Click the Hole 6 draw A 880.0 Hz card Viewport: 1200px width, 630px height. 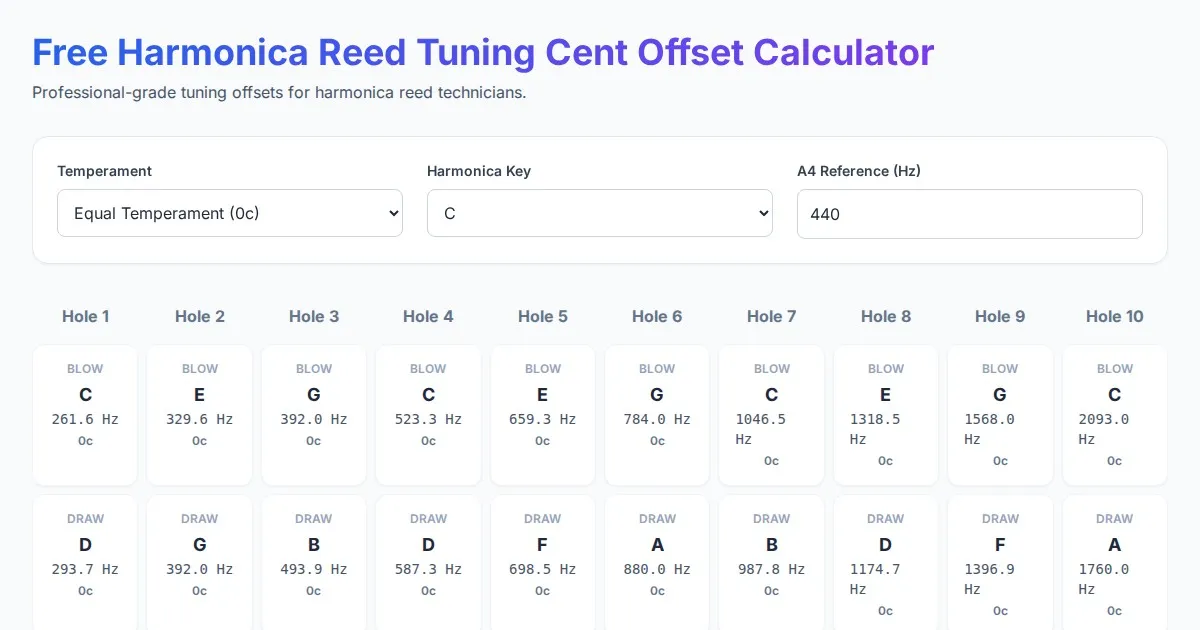click(657, 564)
